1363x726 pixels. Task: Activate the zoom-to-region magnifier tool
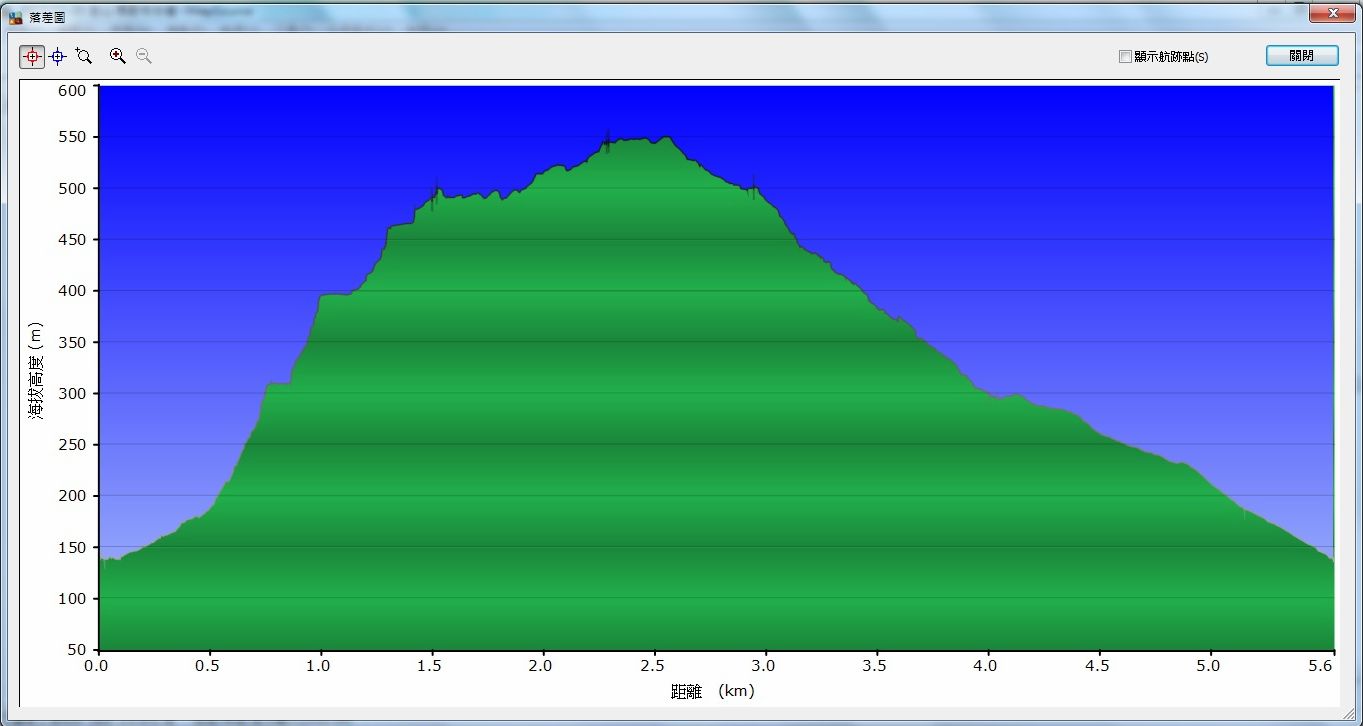[x=84, y=57]
